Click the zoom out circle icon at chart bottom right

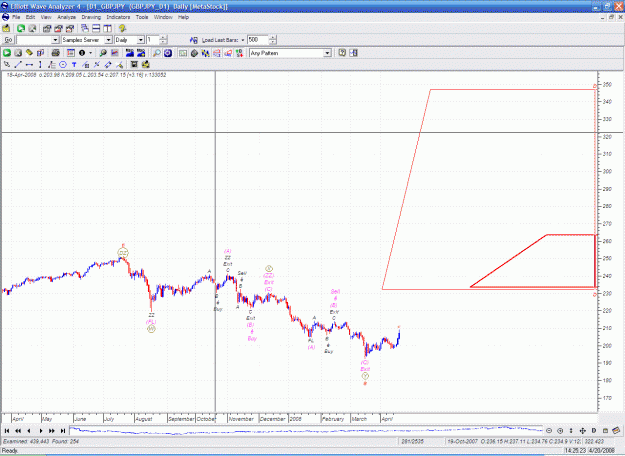(549, 430)
